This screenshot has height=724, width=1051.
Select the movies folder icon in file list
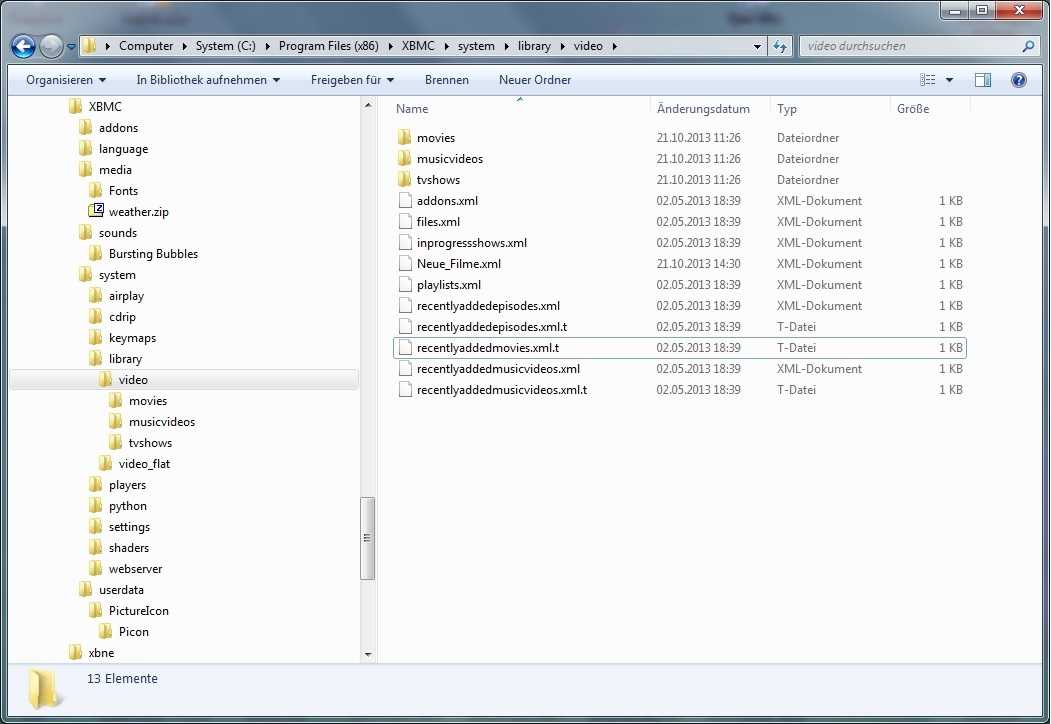[404, 137]
